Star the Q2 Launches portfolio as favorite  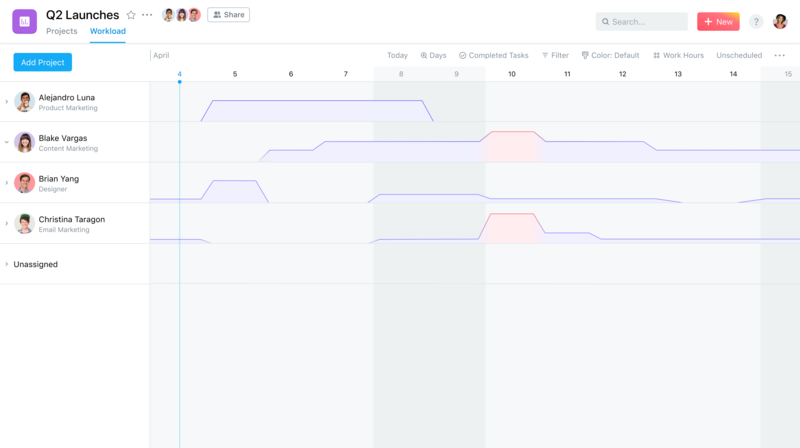coord(131,15)
